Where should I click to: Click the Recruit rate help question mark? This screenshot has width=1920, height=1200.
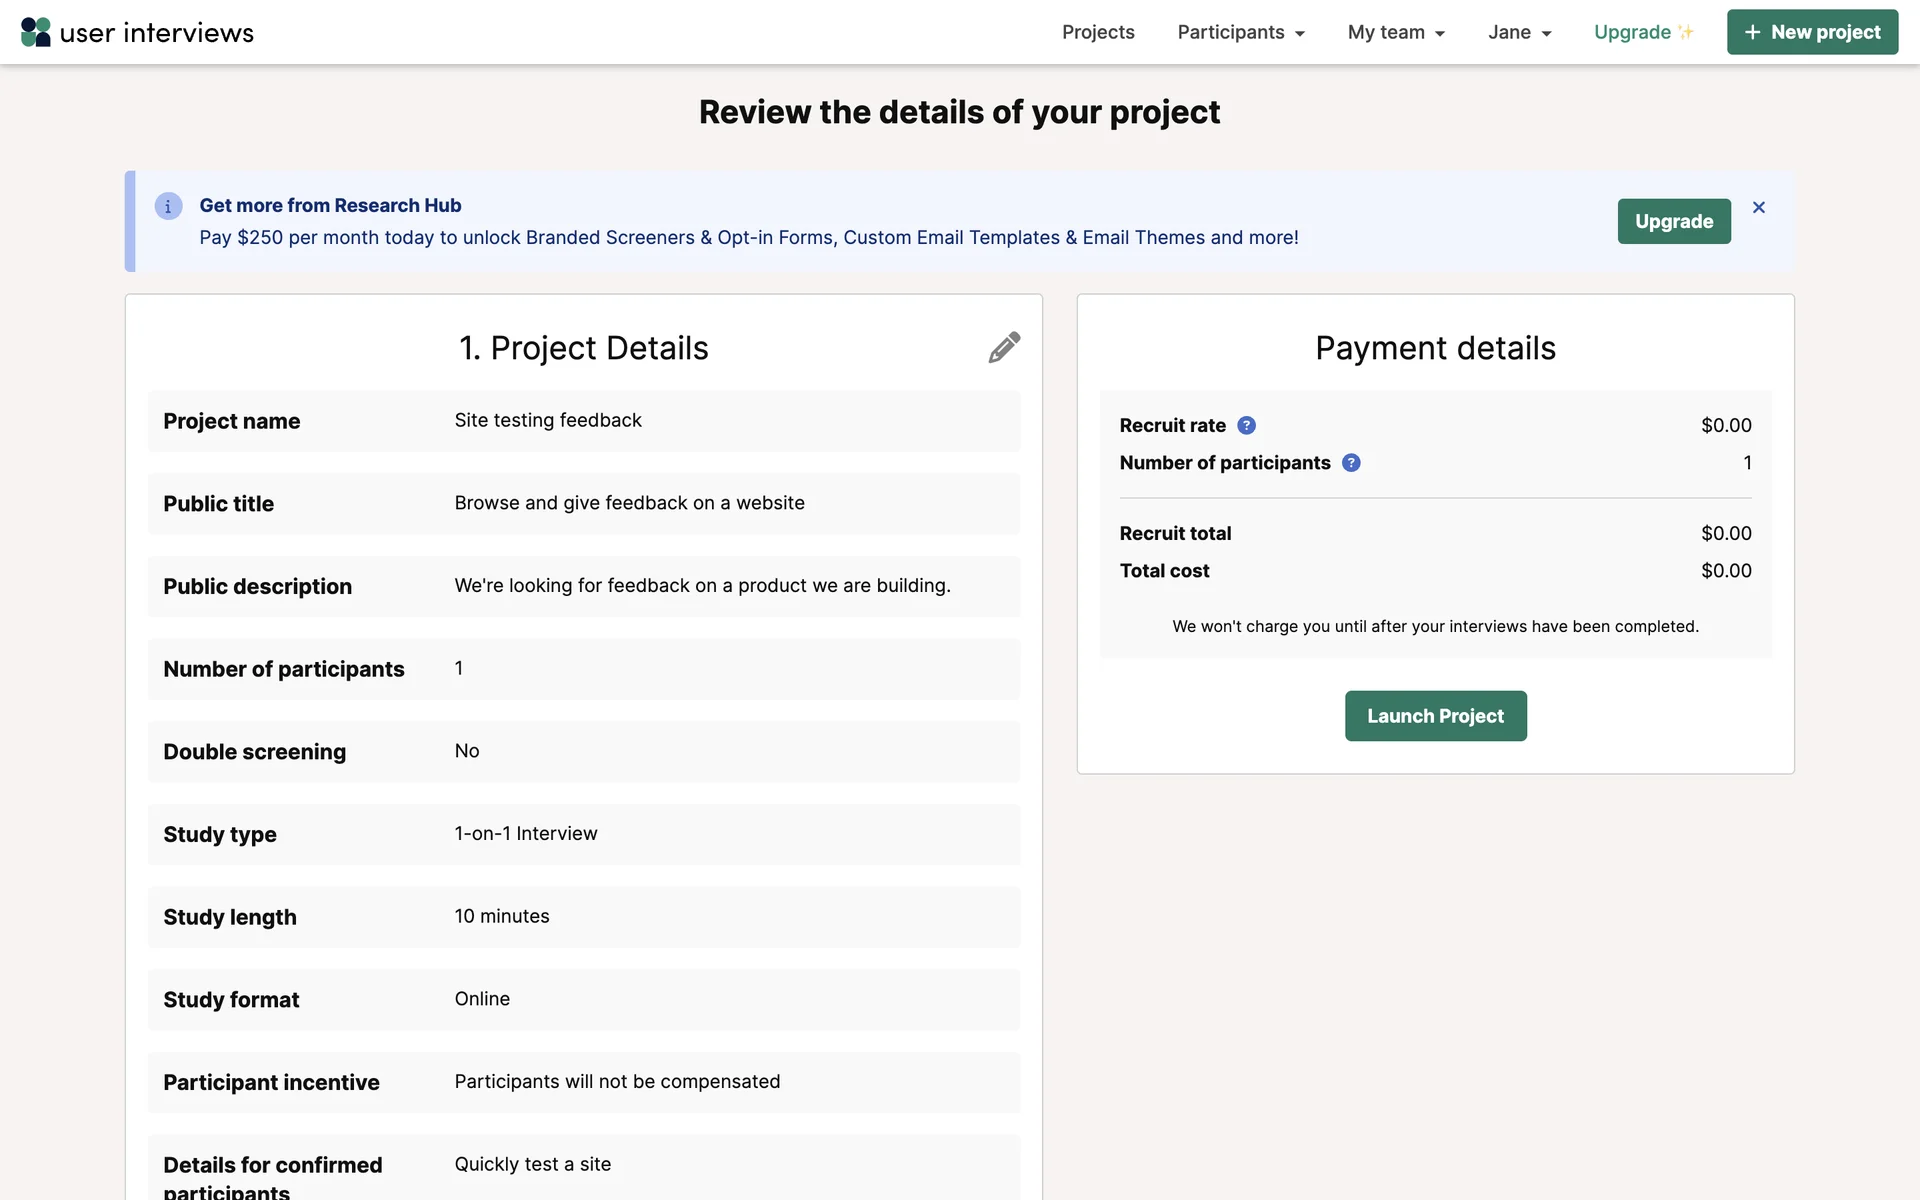[1246, 425]
